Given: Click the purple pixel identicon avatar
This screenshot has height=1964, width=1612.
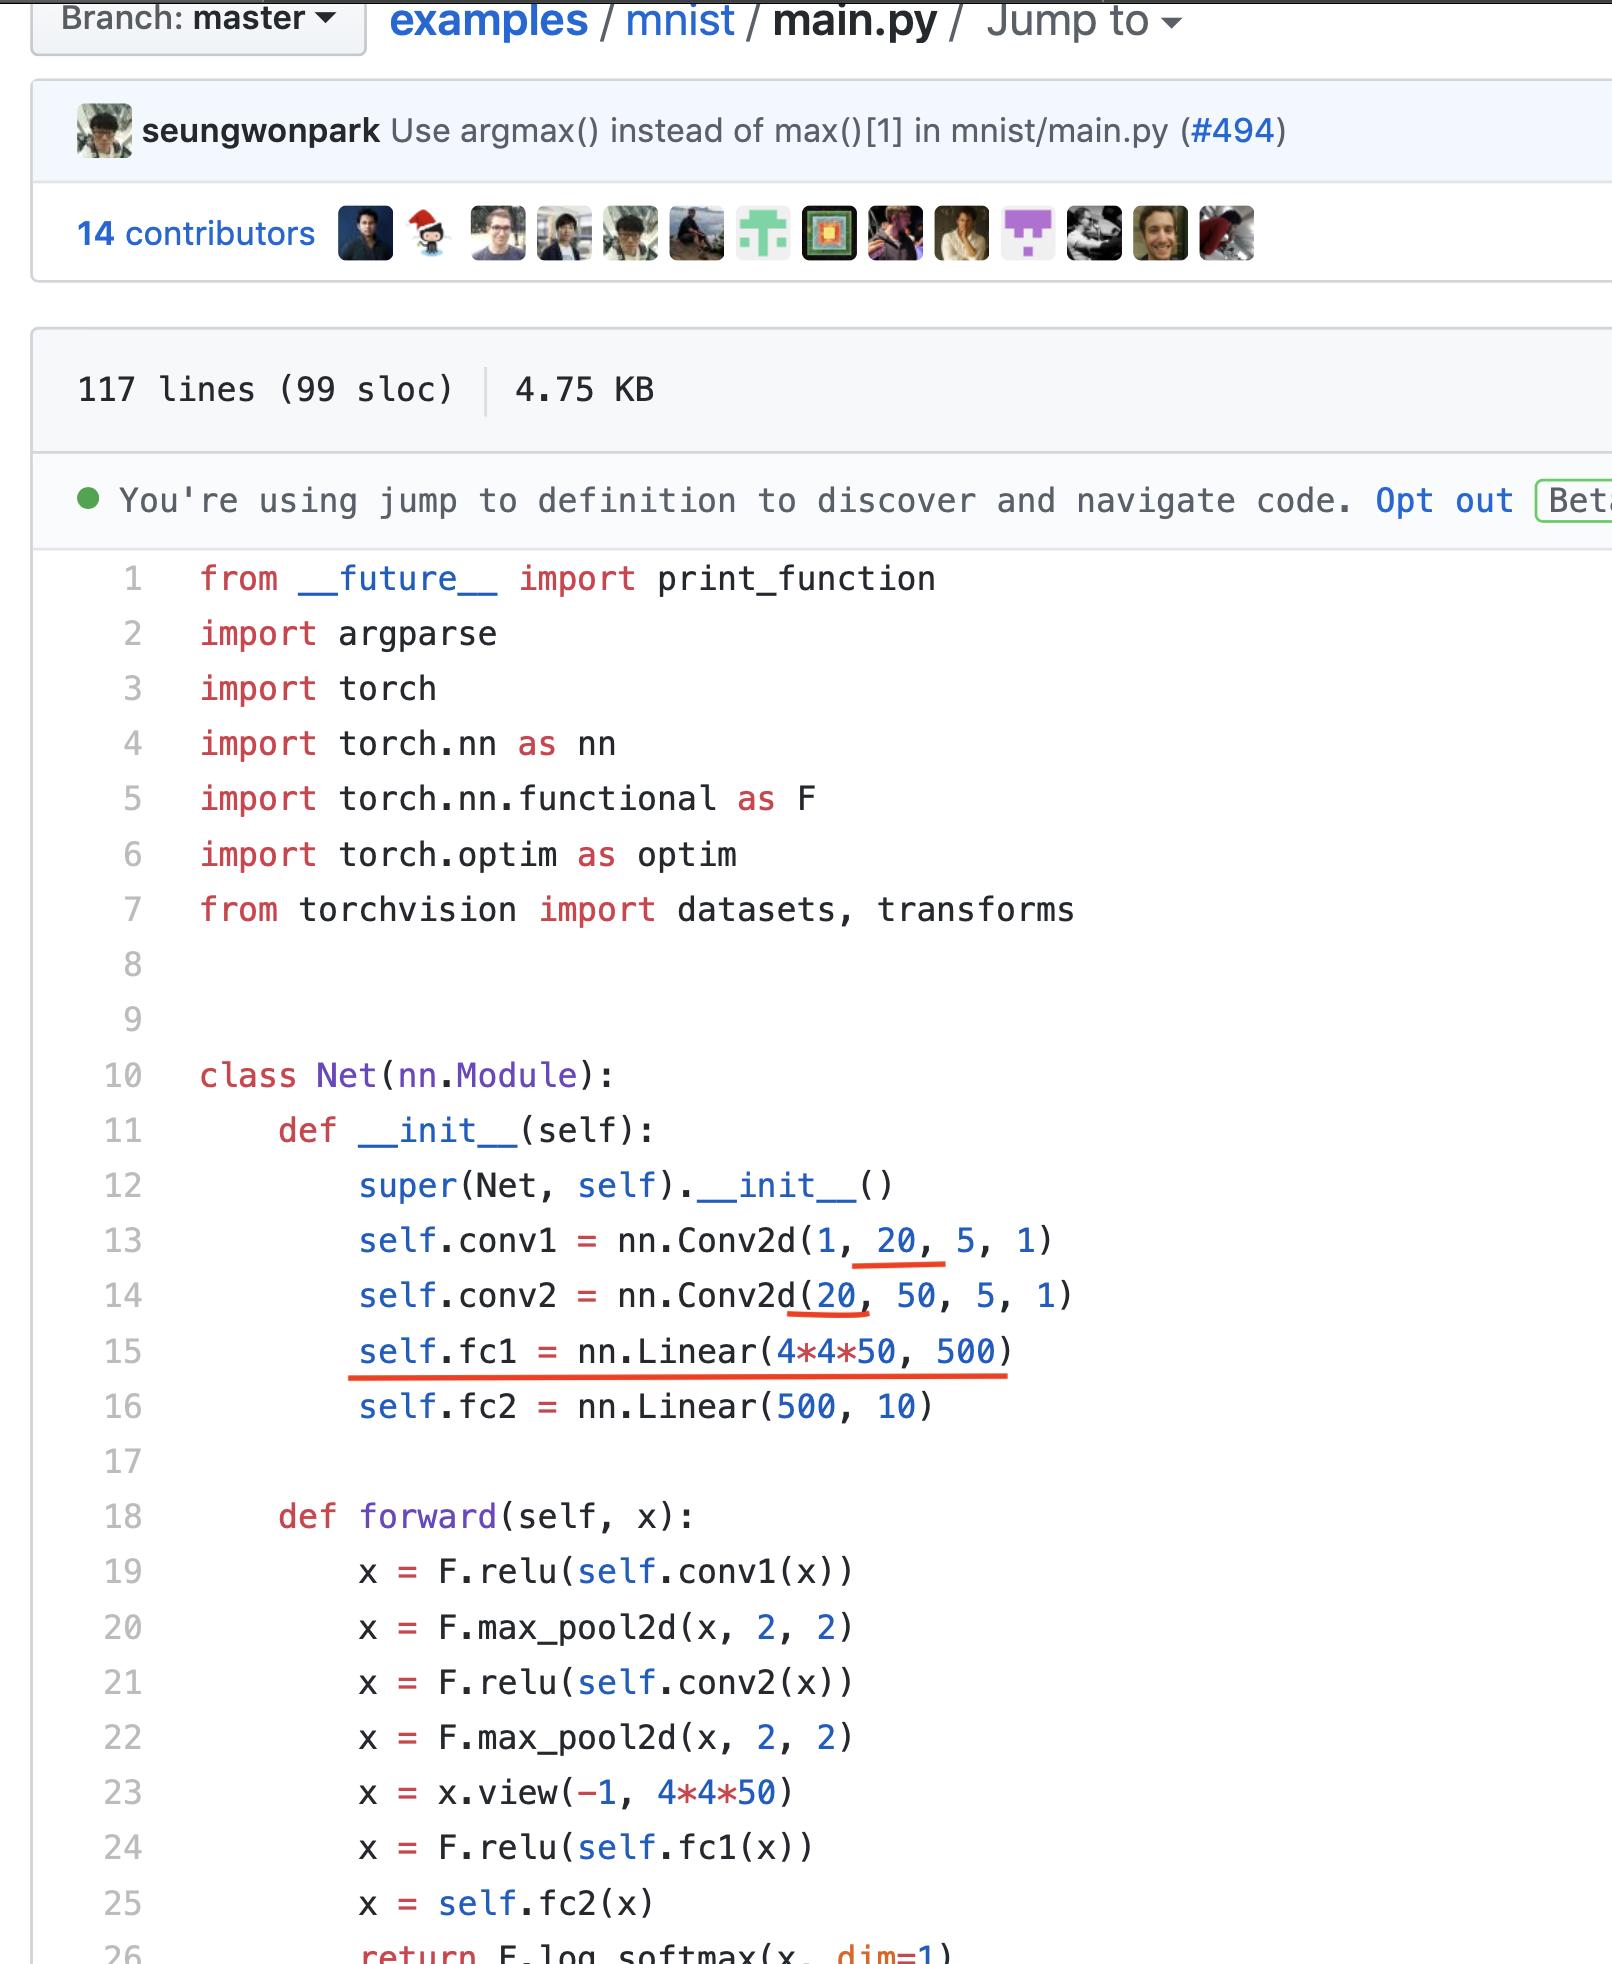Looking at the screenshot, I should 1028,234.
